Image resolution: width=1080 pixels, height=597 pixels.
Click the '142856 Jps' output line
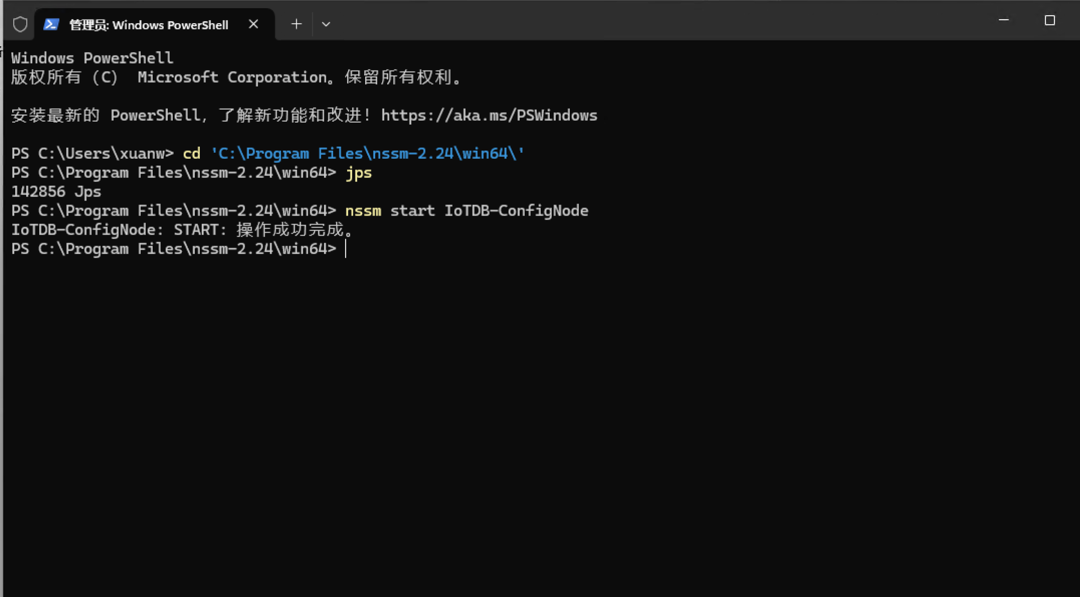click(x=56, y=192)
